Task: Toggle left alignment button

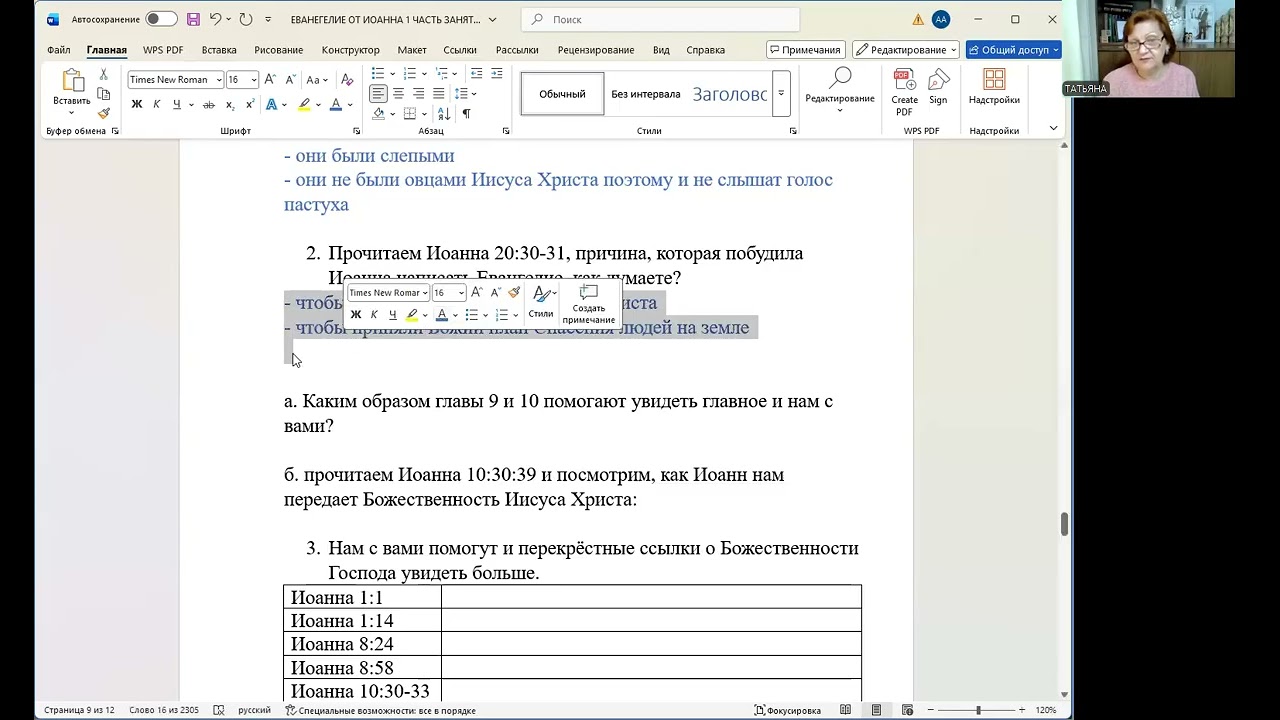Action: pyautogui.click(x=378, y=94)
